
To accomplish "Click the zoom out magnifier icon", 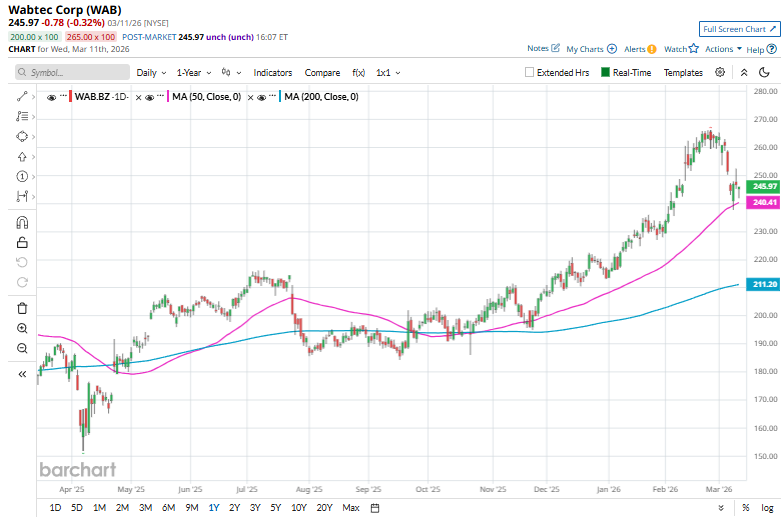I will click(22, 348).
